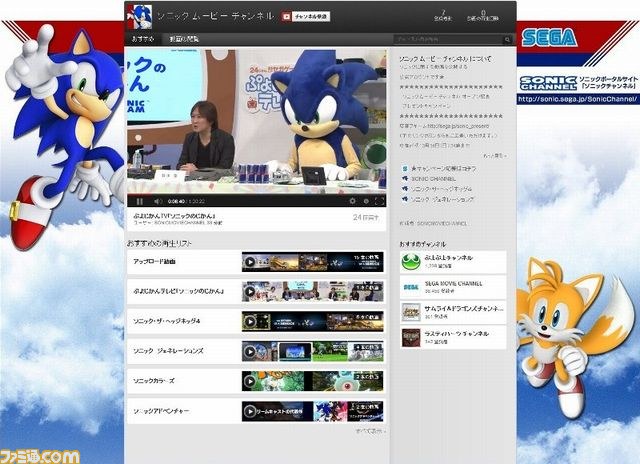The width and height of the screenshot is (640, 464).
Task: Play the ソニック・ザ・ヘッジホッグ4 playlist
Action: tap(250, 322)
